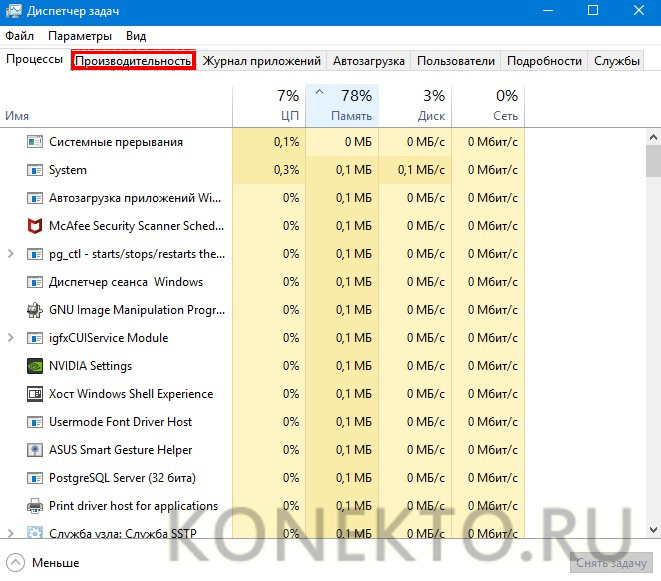
Task: Click the Меньше label
Action: [x=56, y=563]
